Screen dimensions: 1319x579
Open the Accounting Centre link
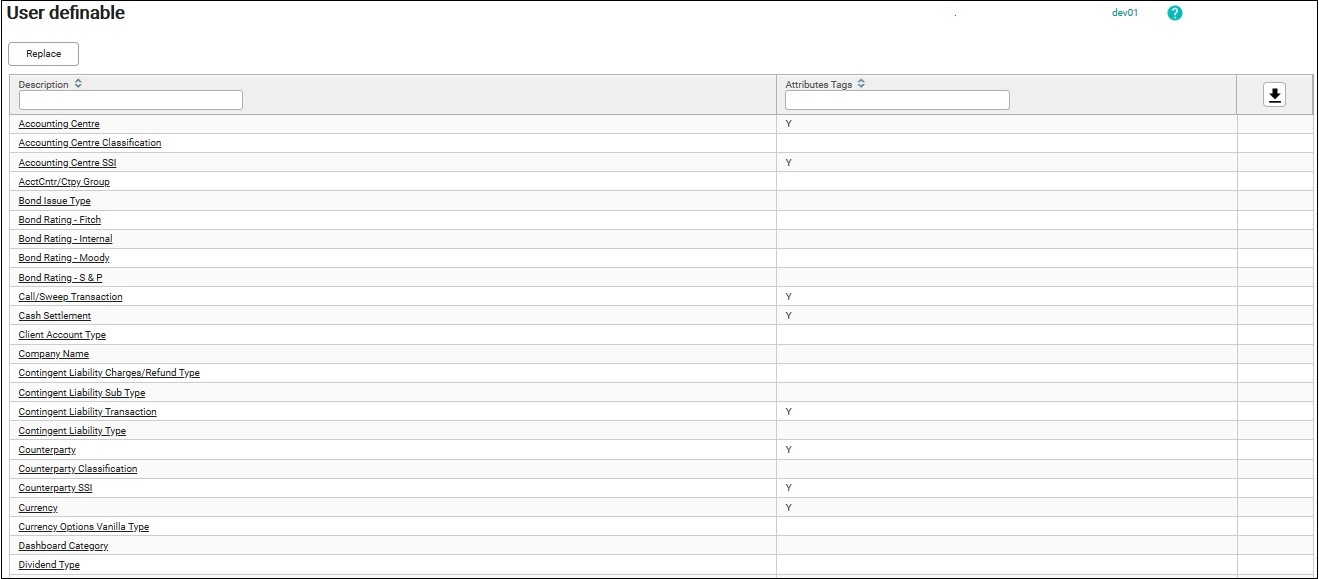point(59,124)
